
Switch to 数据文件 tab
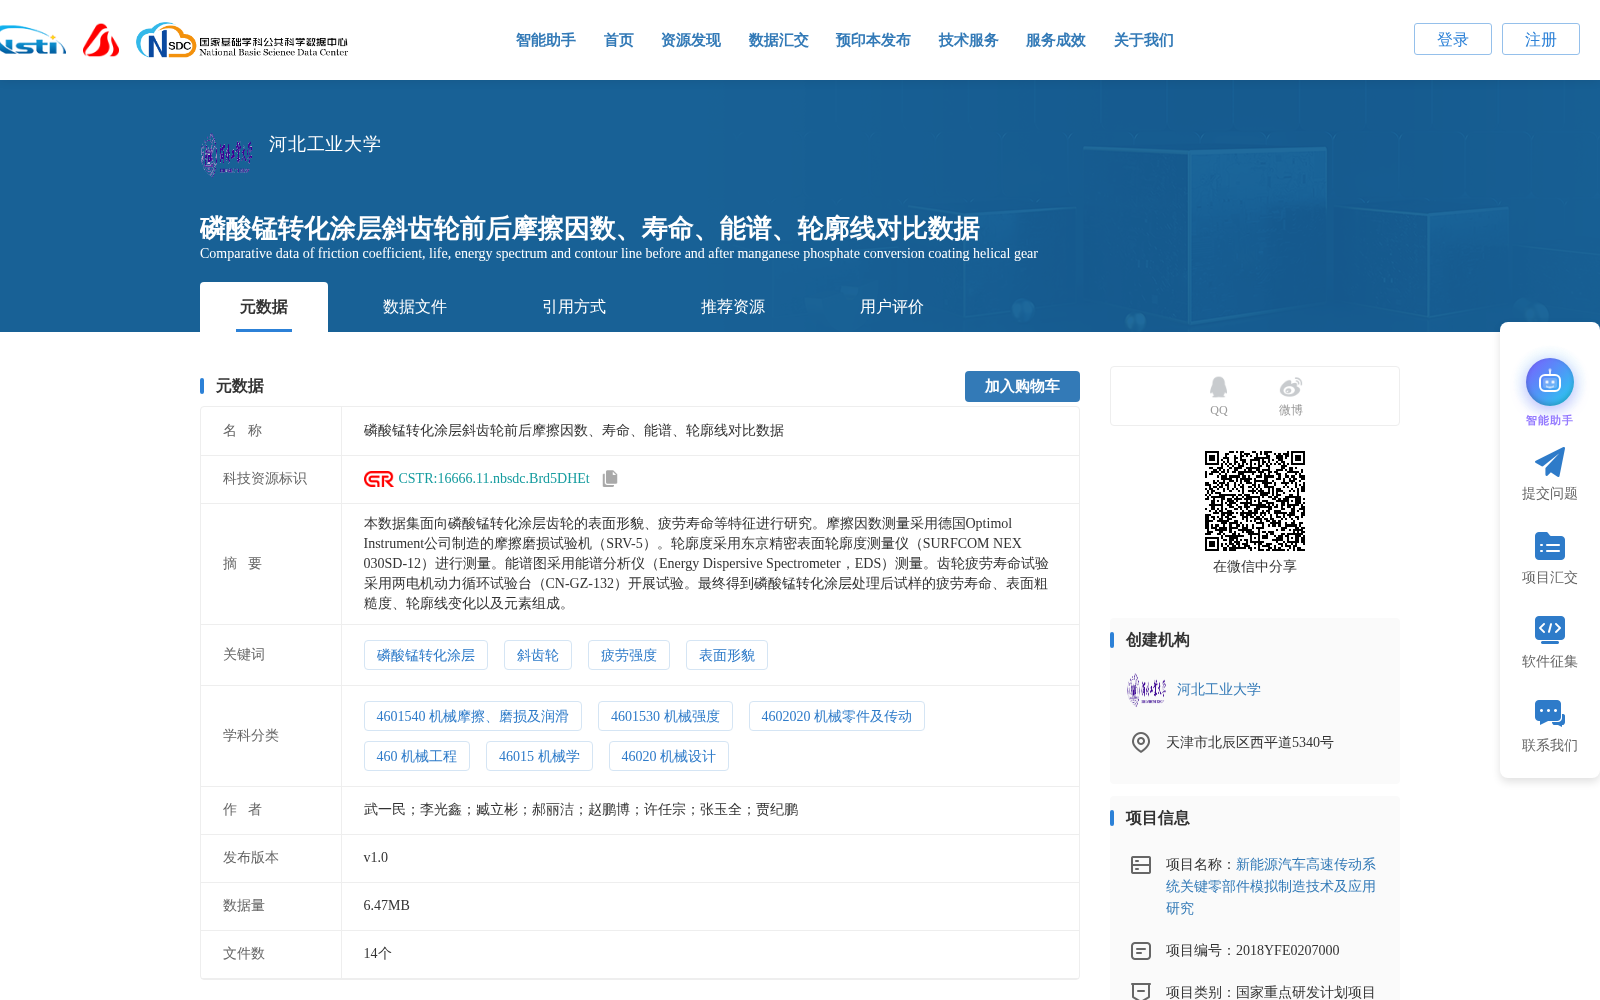point(415,307)
